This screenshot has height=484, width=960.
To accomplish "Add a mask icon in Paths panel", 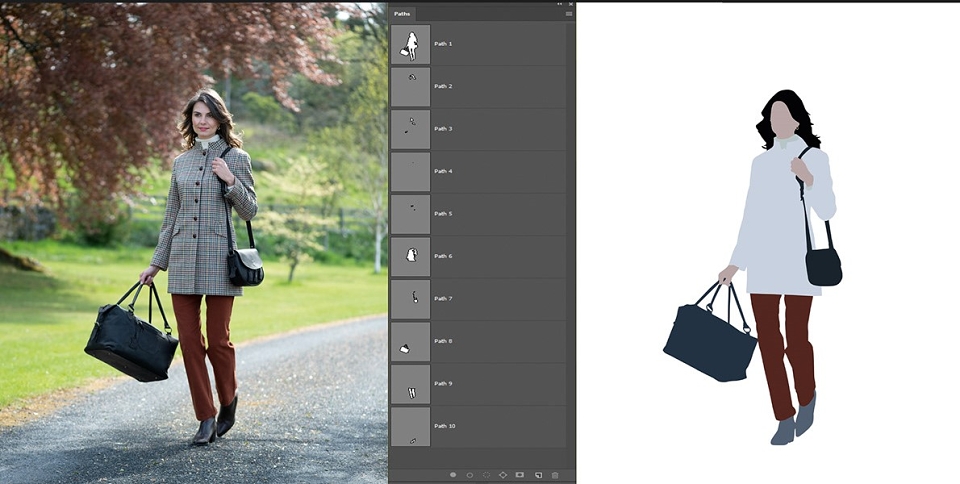I will (x=520, y=475).
